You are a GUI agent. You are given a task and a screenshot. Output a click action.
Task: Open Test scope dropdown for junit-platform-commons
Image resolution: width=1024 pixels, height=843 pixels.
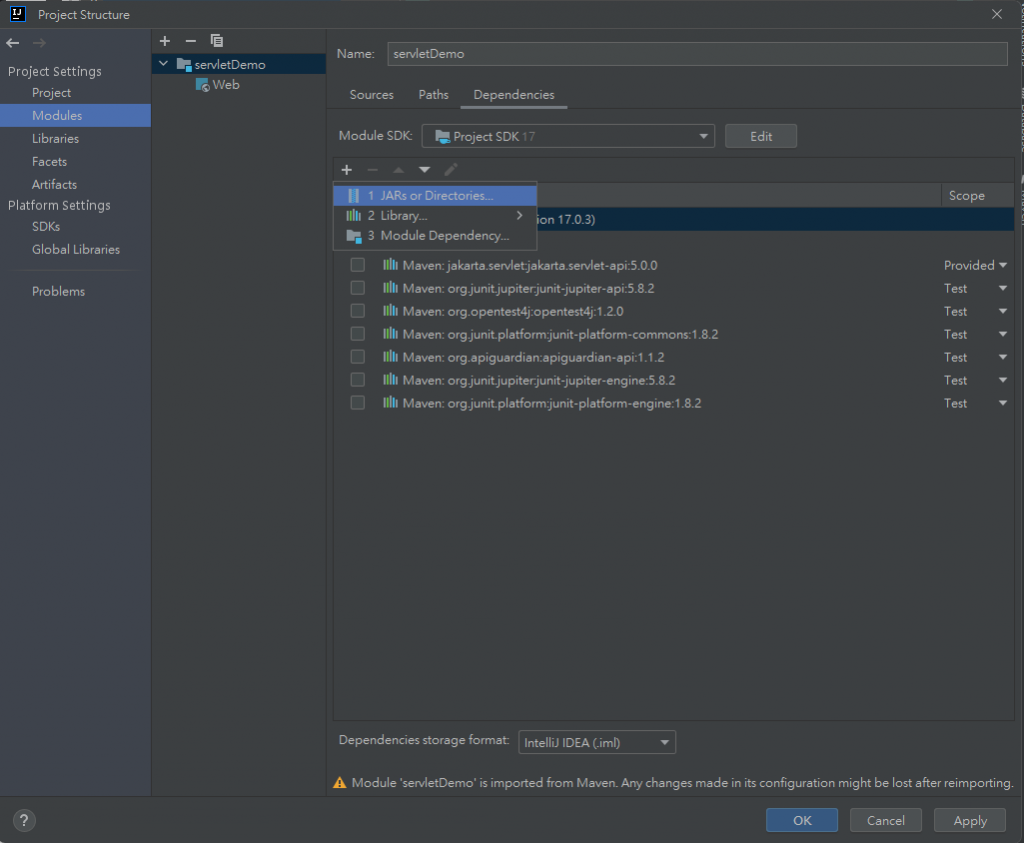coord(1002,334)
